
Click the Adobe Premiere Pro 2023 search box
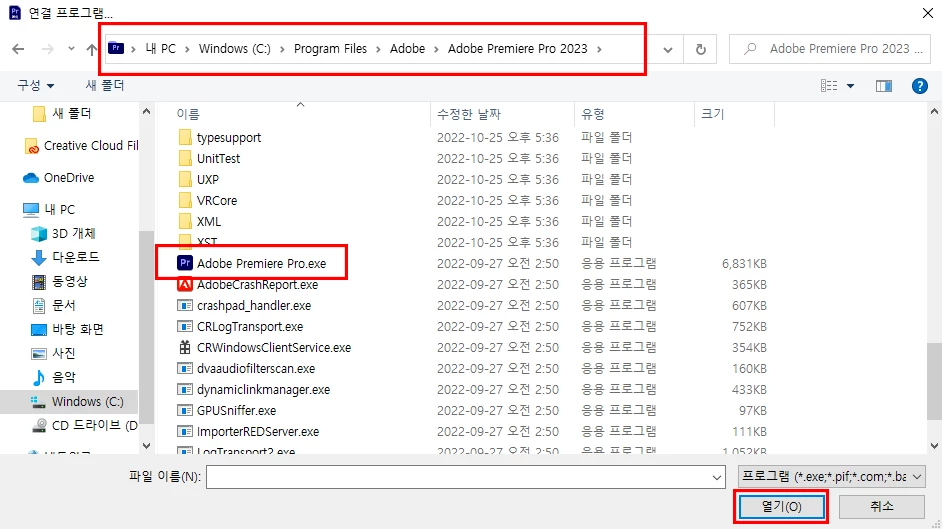click(x=831, y=49)
